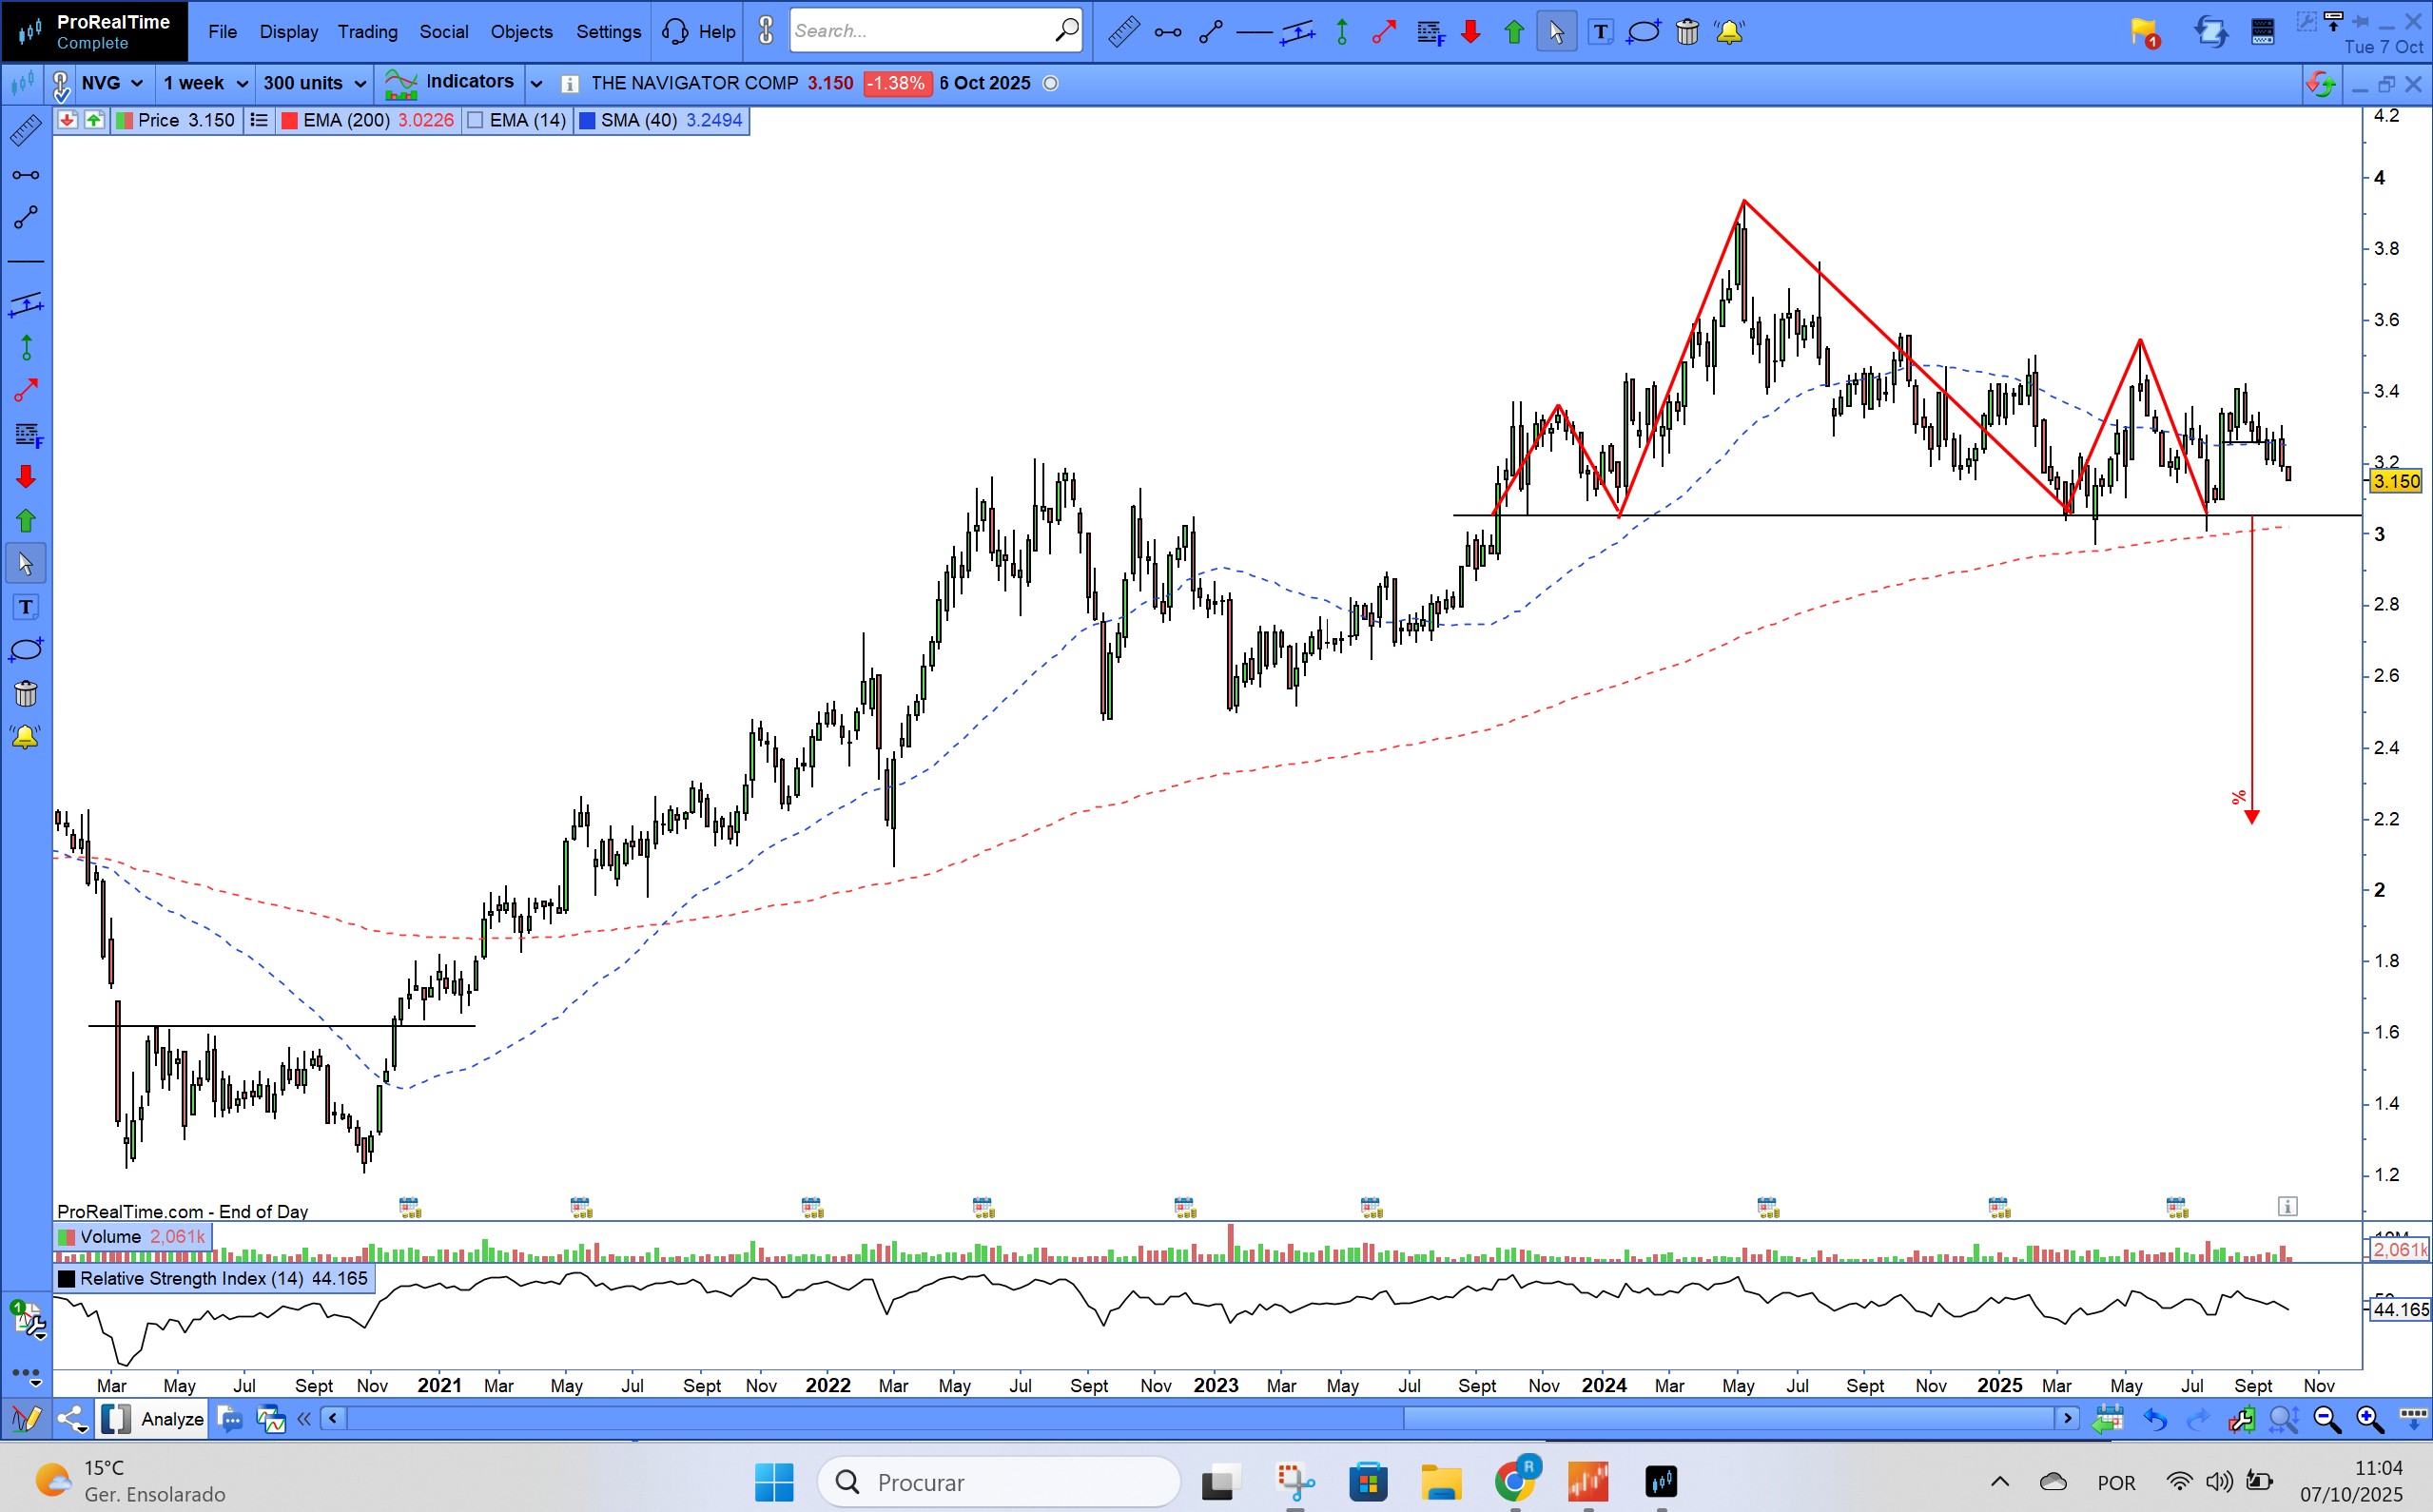This screenshot has width=2433, height=1512.
Task: Toggle the EMA (200) red visibility box
Action: 290,121
